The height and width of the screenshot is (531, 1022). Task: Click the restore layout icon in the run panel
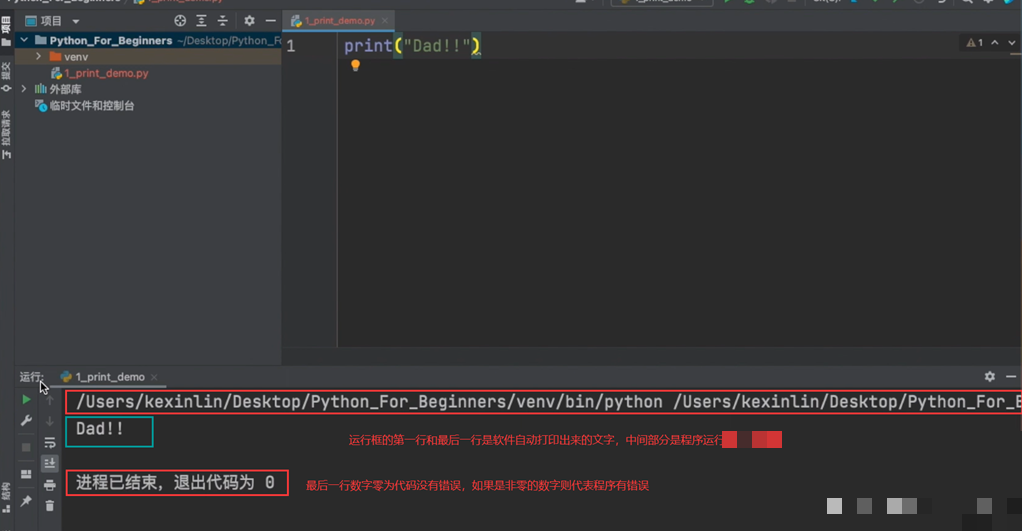click(x=26, y=474)
